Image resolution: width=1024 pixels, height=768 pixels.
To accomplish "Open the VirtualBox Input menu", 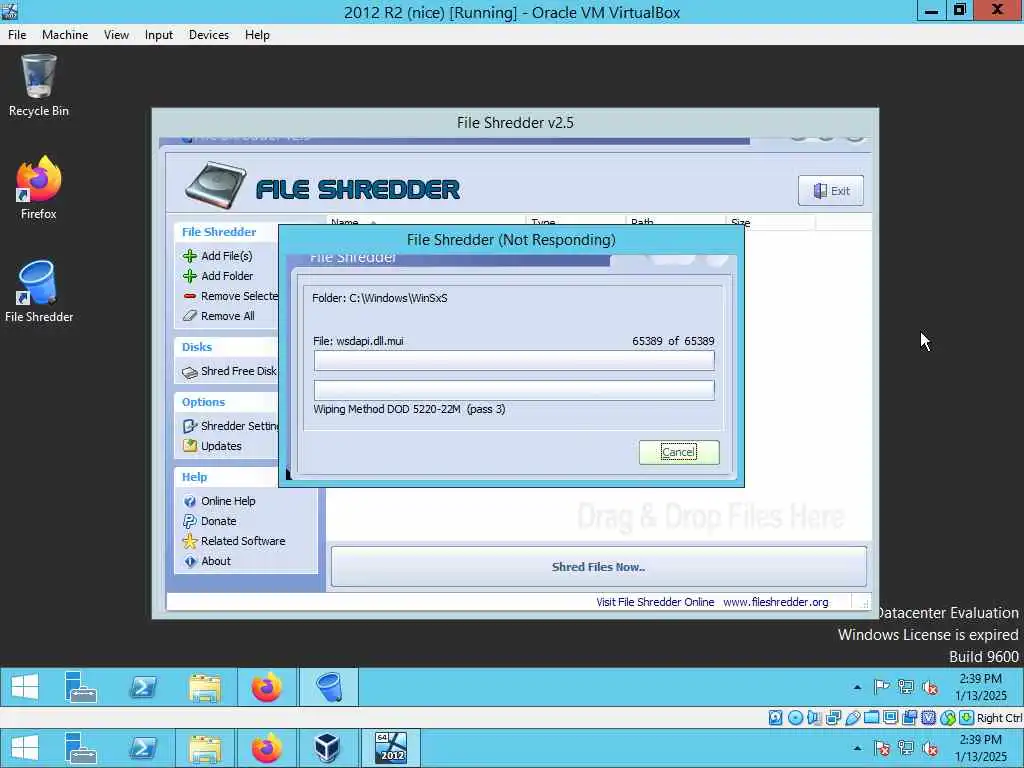I will point(159,35).
